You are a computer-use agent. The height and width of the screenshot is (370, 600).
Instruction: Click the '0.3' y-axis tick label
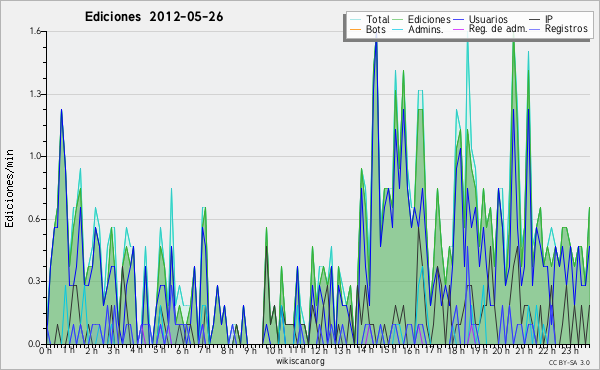point(35,281)
